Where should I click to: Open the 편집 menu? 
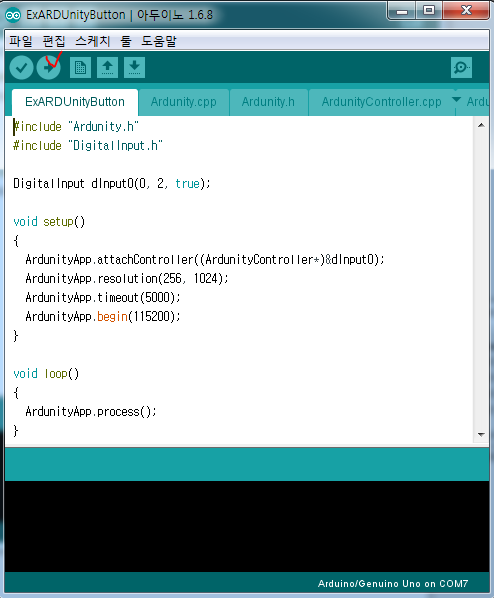pyautogui.click(x=53, y=41)
